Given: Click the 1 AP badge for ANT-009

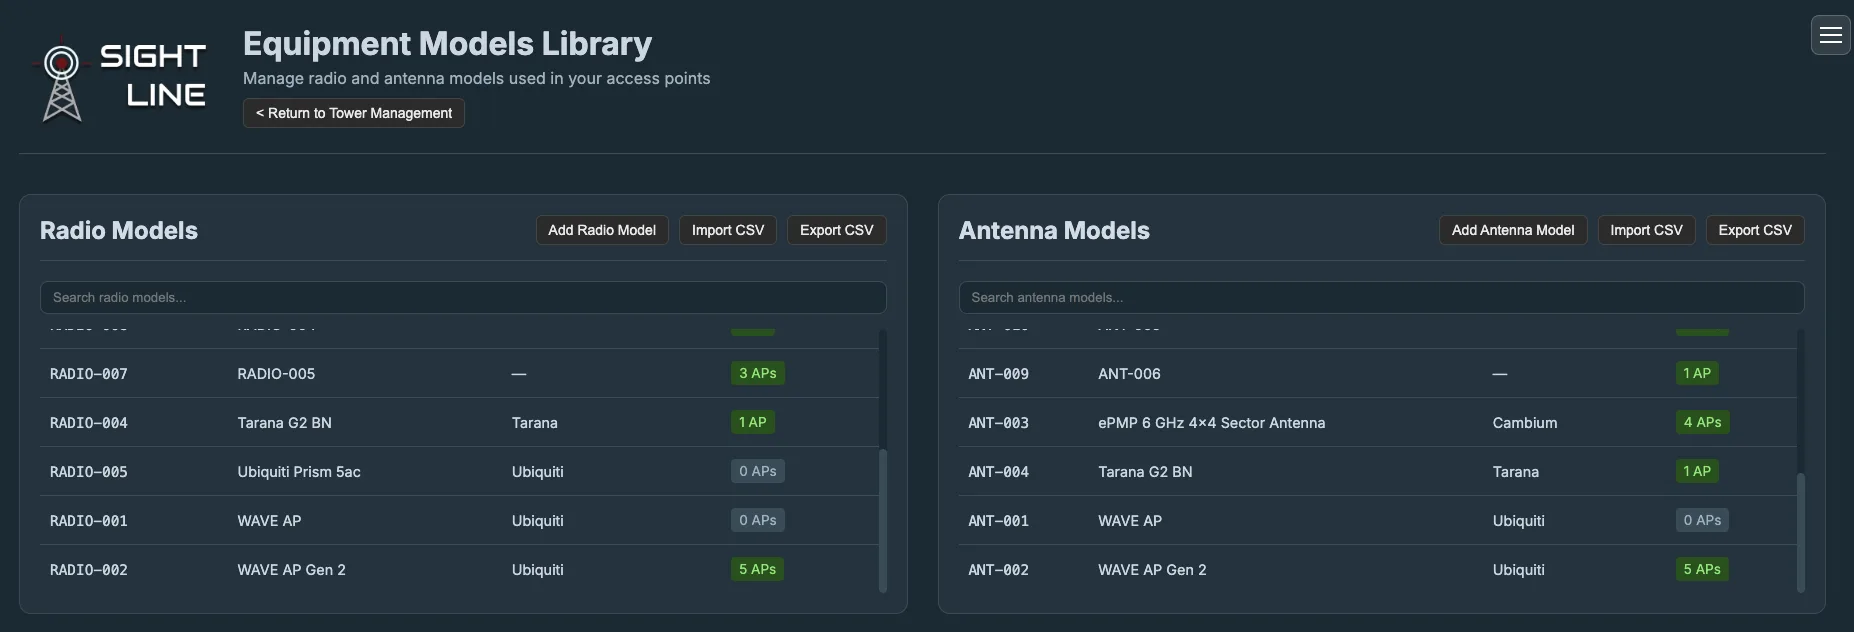Looking at the screenshot, I should click(x=1697, y=373).
